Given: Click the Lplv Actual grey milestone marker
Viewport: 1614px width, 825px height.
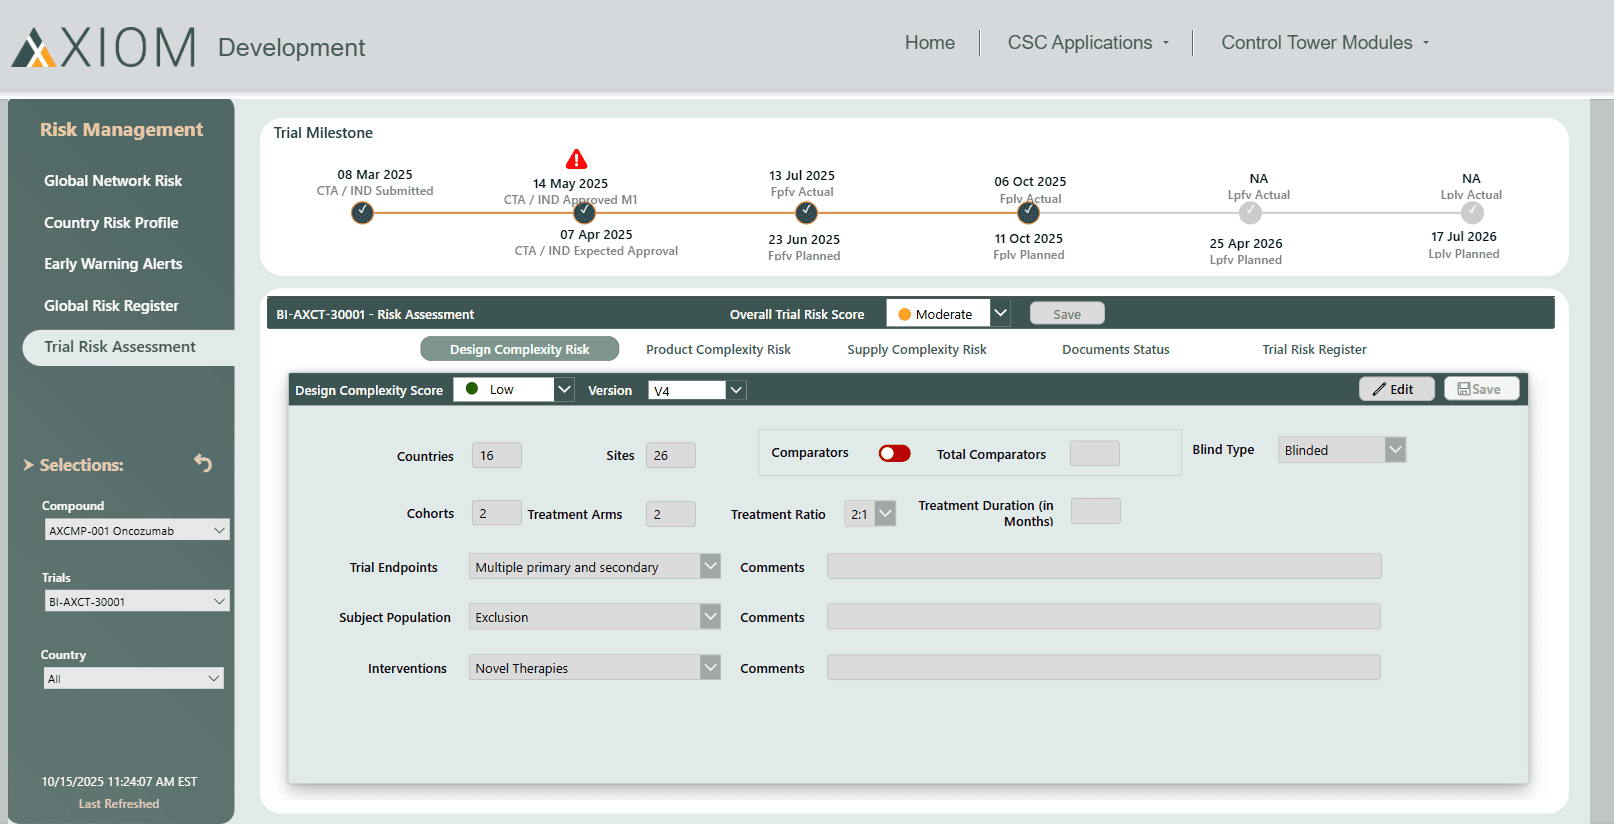Looking at the screenshot, I should pos(1472,212).
